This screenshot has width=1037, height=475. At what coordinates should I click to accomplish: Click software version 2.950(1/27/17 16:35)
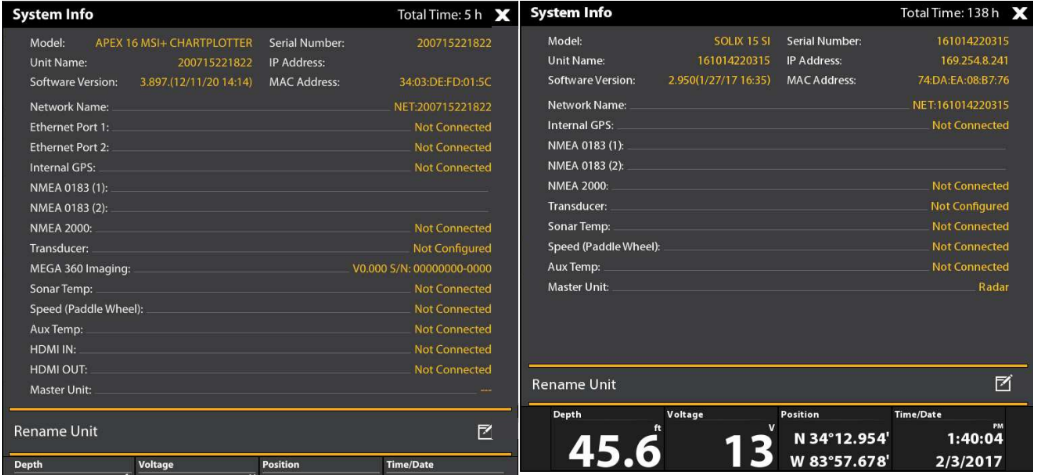(x=719, y=81)
